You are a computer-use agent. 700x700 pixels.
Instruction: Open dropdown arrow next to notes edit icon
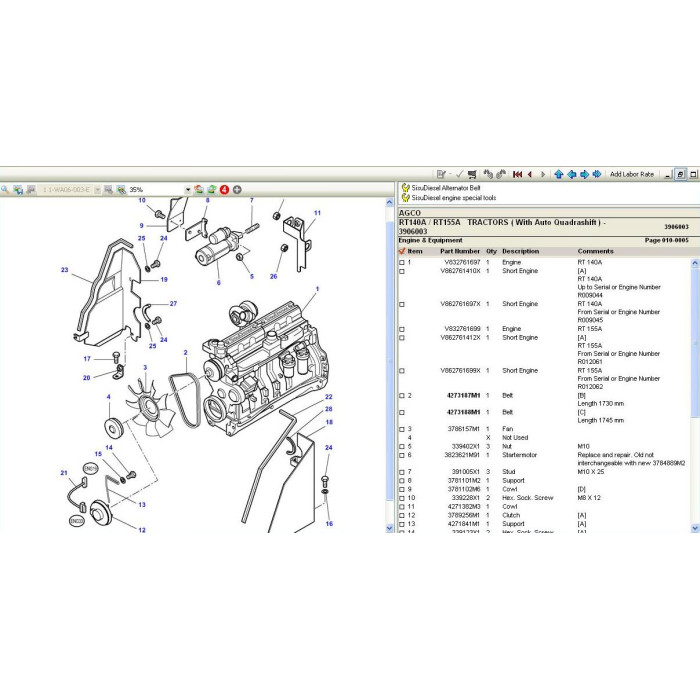(x=450, y=174)
